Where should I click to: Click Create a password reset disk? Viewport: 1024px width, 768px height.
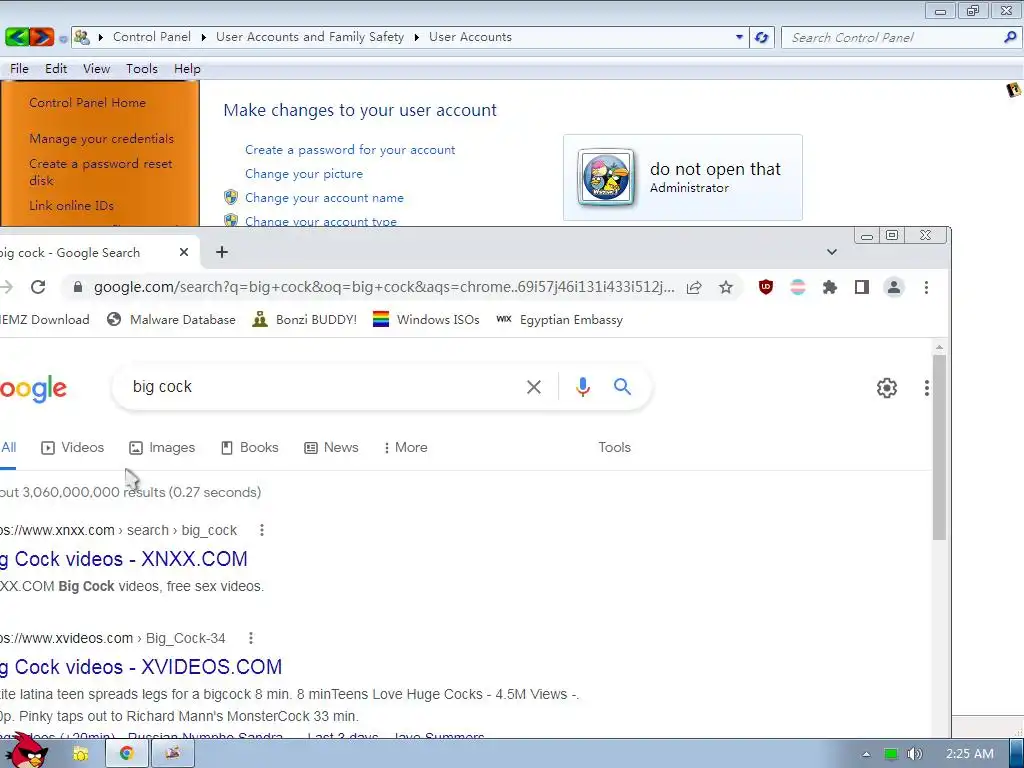click(x=101, y=172)
